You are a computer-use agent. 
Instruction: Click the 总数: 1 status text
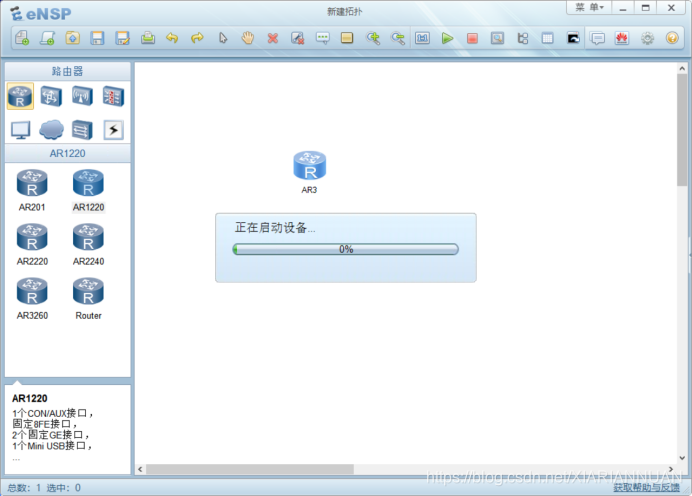(x=24, y=488)
